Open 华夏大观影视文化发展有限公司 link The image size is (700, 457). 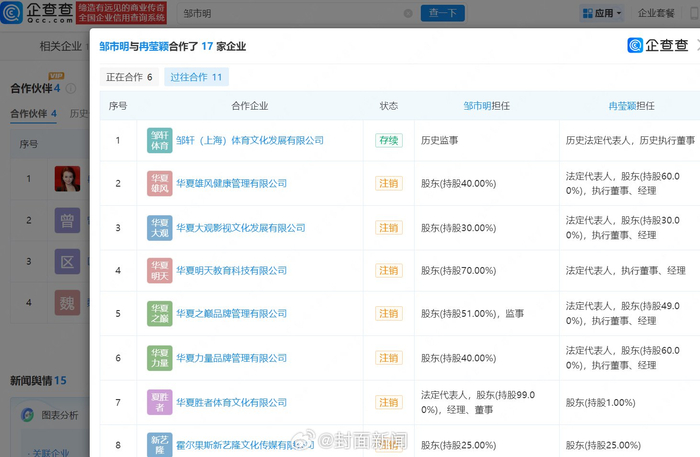[x=241, y=228]
